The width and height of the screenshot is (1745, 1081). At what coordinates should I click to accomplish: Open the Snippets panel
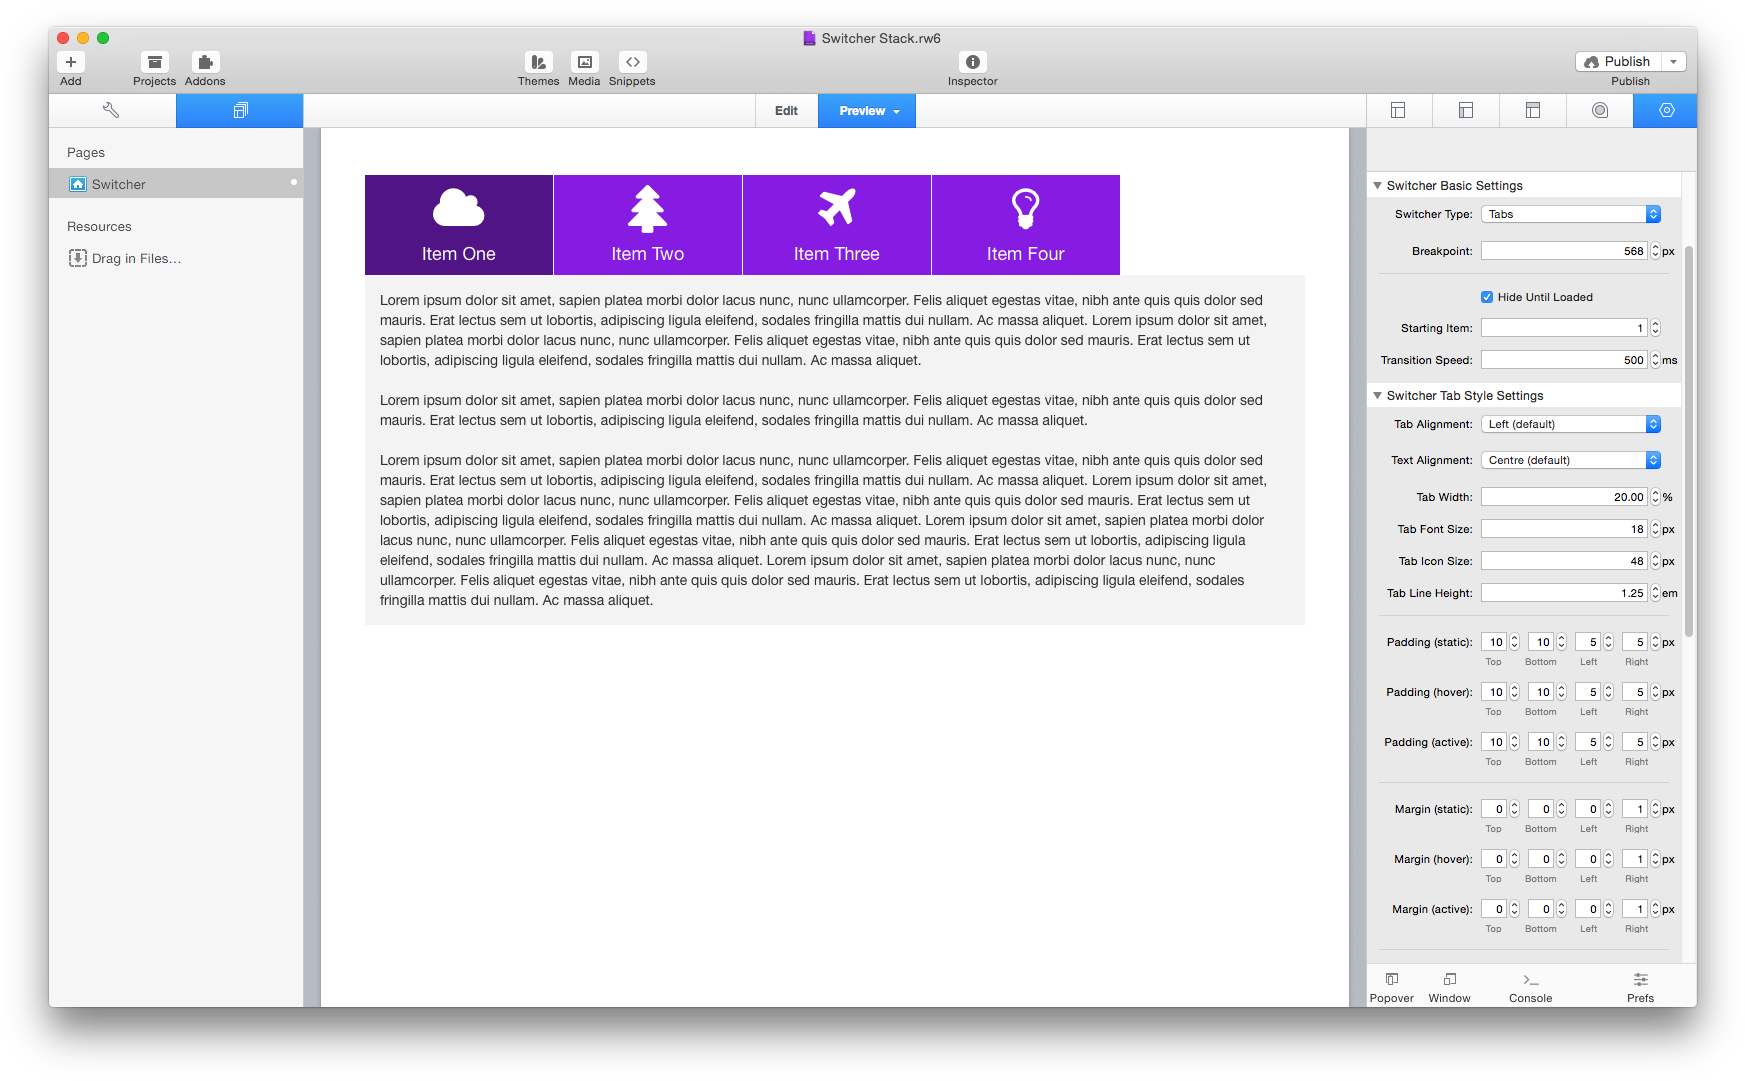[632, 62]
